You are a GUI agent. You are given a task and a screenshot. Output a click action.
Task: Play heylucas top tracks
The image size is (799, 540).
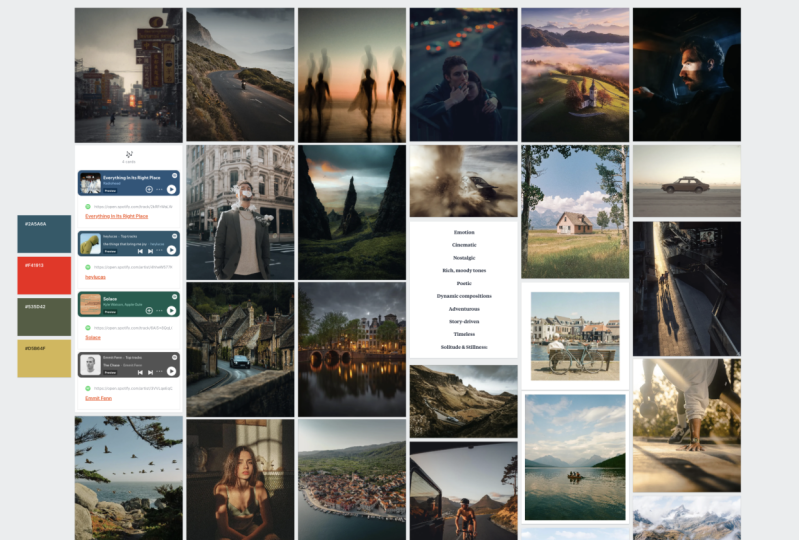(x=171, y=250)
